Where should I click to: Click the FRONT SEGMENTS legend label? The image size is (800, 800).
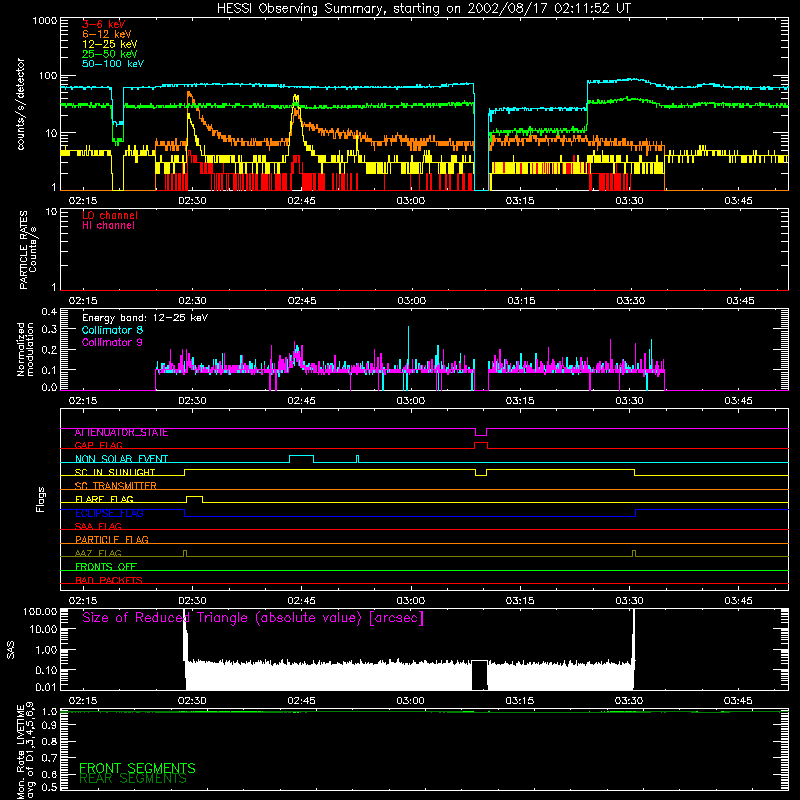[137, 768]
